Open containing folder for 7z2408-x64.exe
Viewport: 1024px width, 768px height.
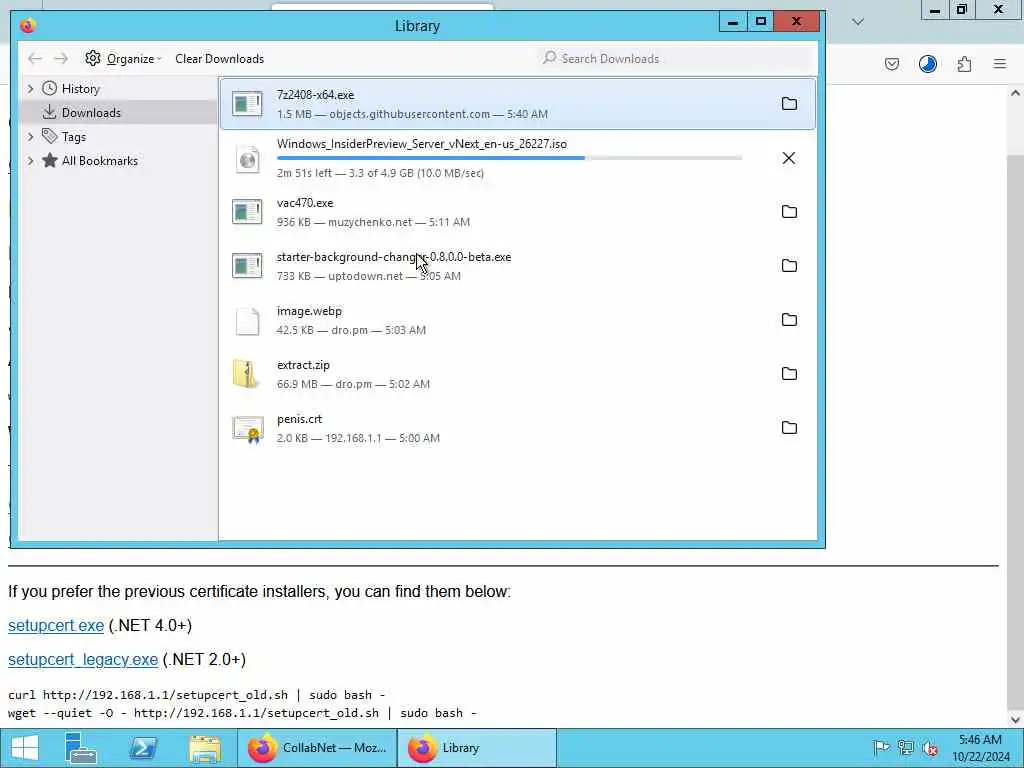789,104
